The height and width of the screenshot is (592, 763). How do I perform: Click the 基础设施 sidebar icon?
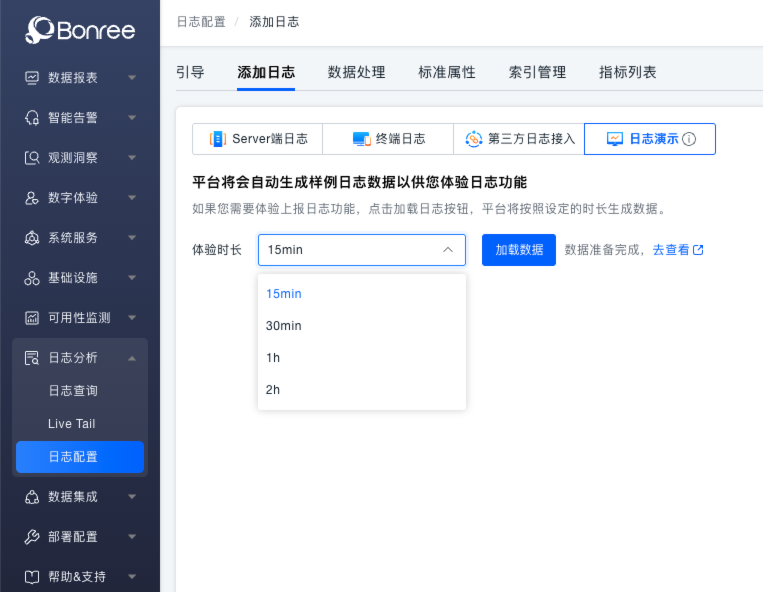pos(32,278)
